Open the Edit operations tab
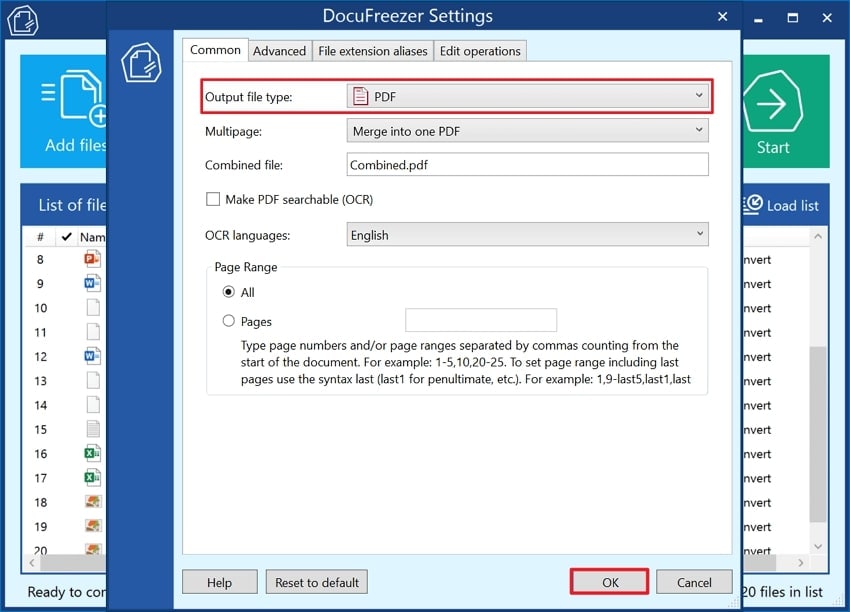This screenshot has height=612, width=850. pos(480,51)
